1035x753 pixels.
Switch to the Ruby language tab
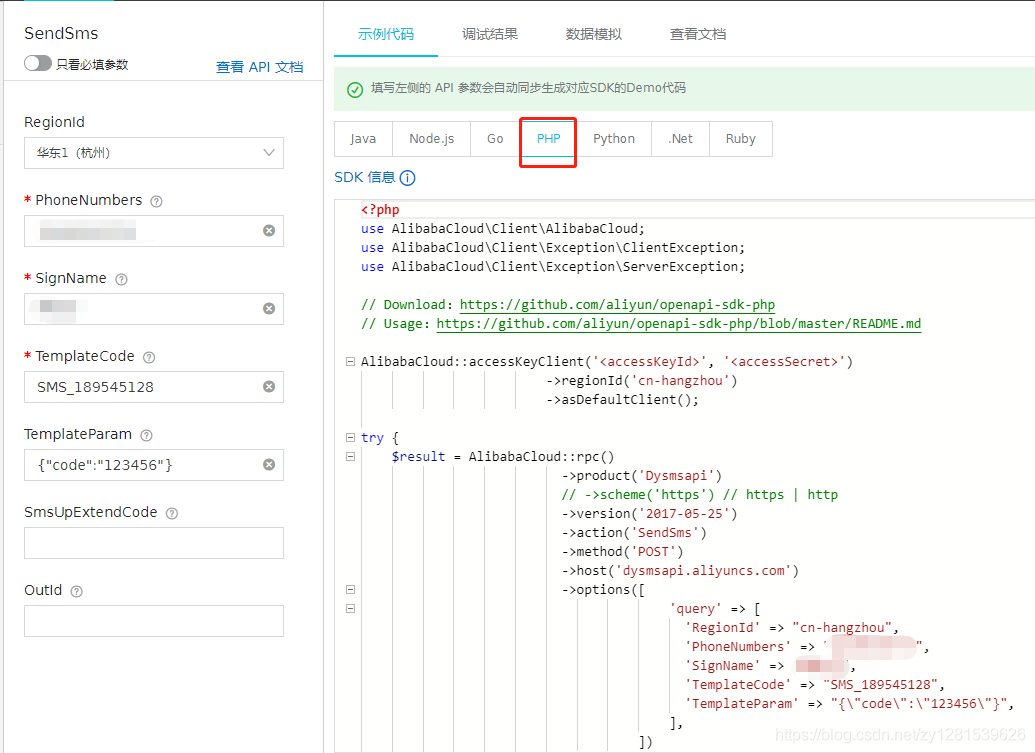pos(741,139)
